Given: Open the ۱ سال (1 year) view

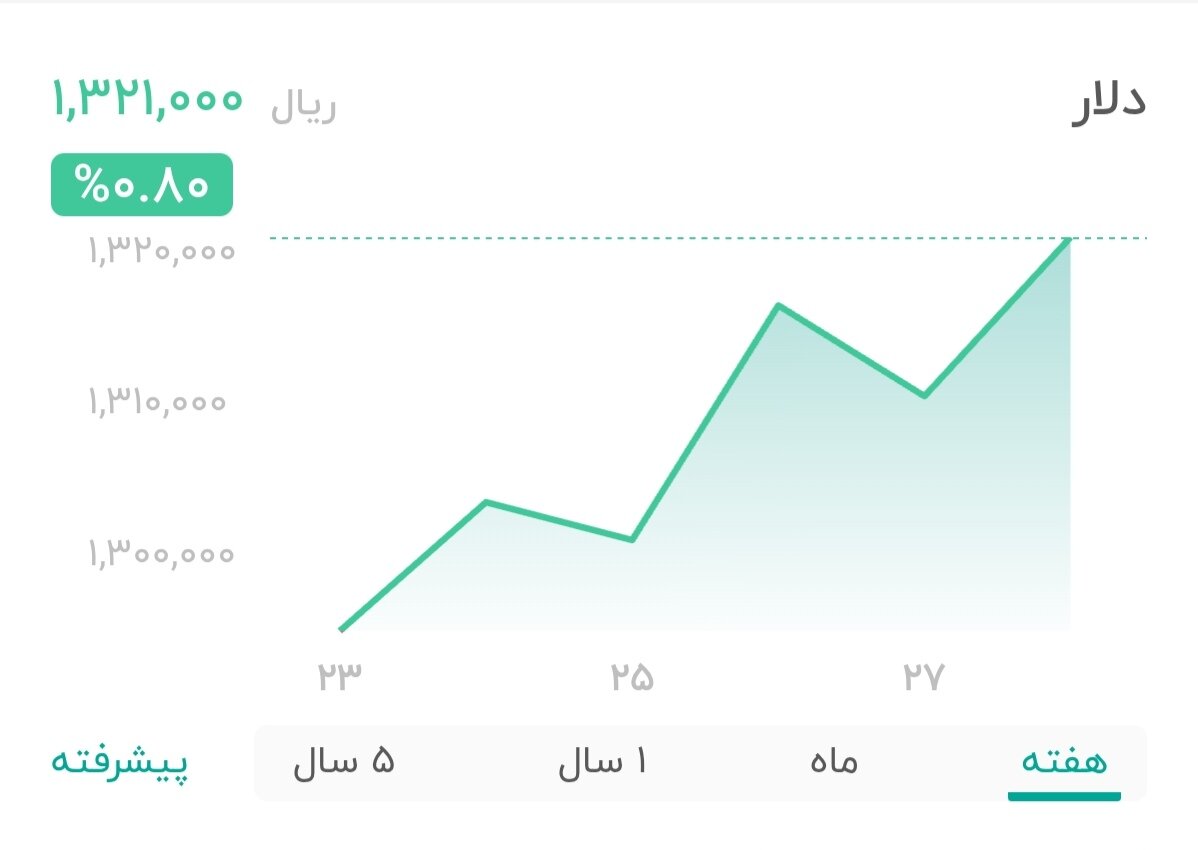Looking at the screenshot, I should (x=604, y=761).
